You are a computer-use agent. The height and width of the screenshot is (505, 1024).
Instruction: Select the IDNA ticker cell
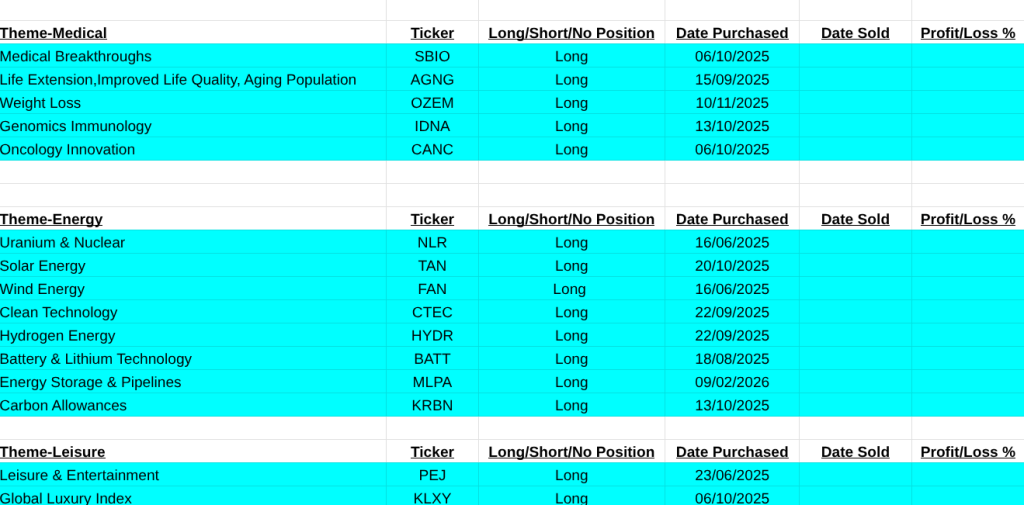pos(432,126)
